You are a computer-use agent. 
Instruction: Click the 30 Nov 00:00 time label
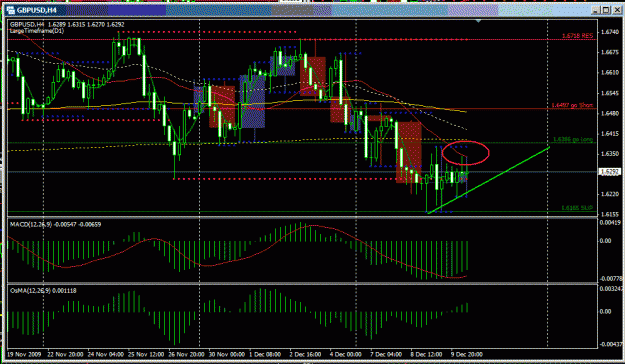(227, 354)
